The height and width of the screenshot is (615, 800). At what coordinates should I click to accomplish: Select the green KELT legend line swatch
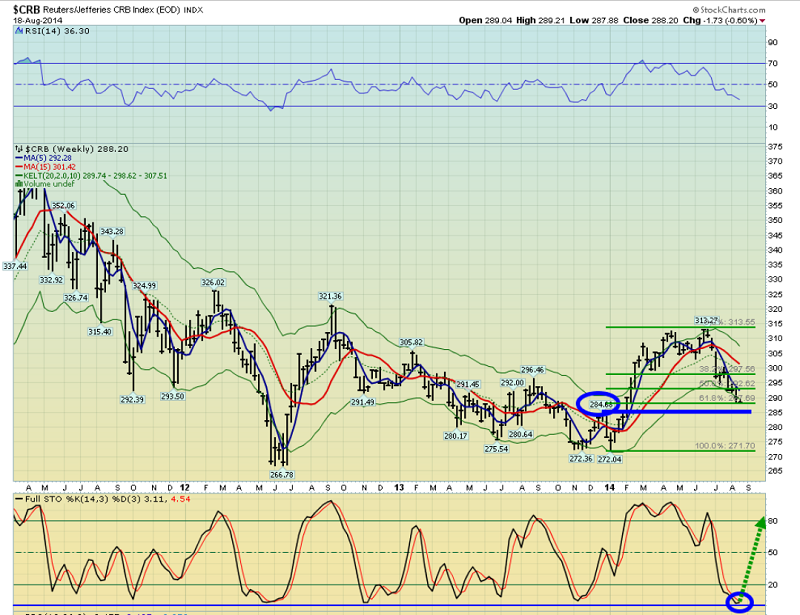(x=19, y=176)
